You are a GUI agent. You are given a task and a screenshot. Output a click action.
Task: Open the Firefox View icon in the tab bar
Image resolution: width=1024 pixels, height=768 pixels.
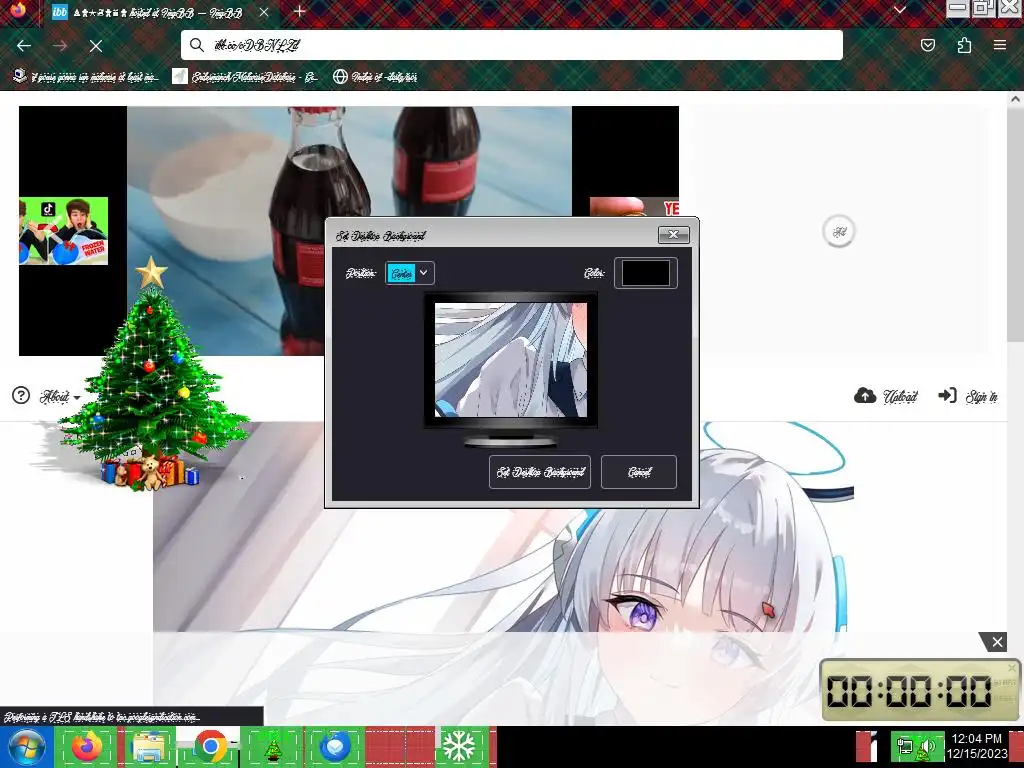coord(18,10)
